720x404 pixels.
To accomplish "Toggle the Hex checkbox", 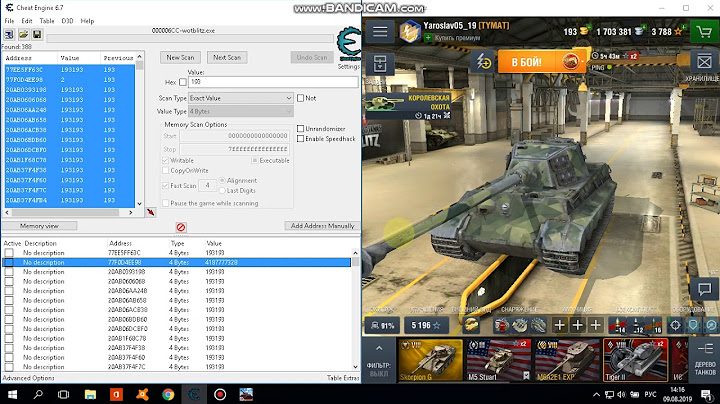I will [182, 82].
